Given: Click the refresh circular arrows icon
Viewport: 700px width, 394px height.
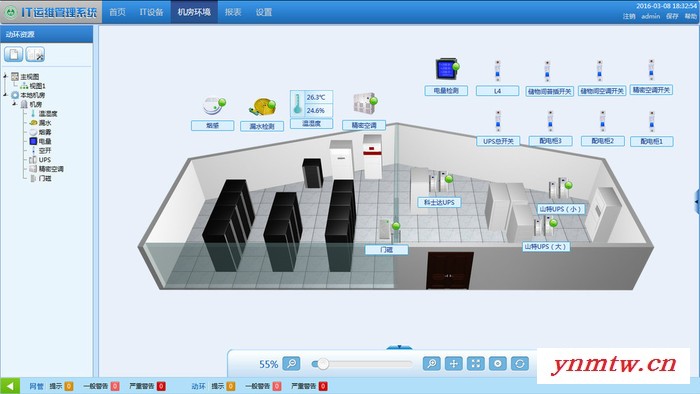Looking at the screenshot, I should point(520,364).
